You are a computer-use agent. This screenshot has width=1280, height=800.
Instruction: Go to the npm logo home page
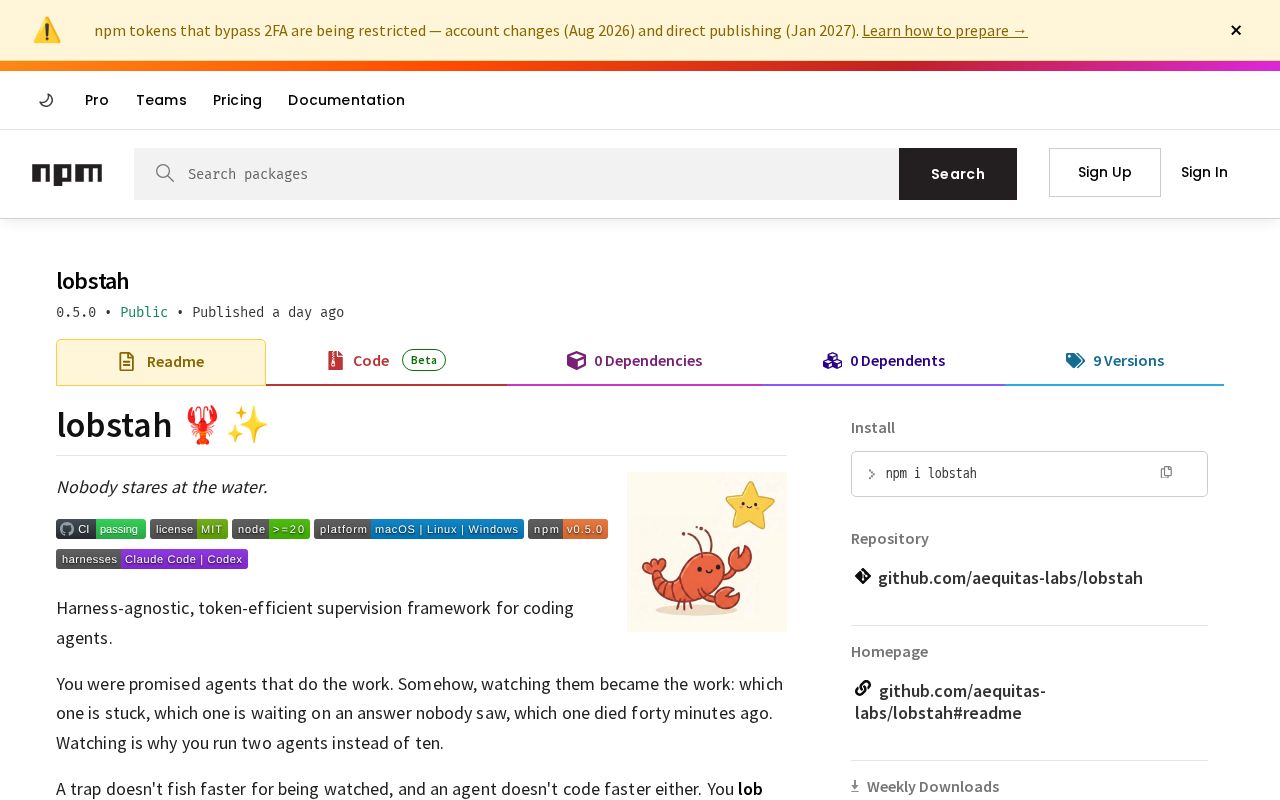(67, 174)
